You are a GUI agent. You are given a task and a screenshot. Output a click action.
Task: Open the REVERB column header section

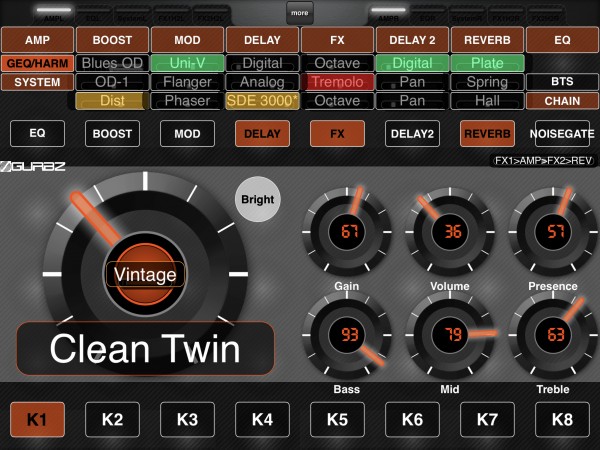[x=487, y=40]
